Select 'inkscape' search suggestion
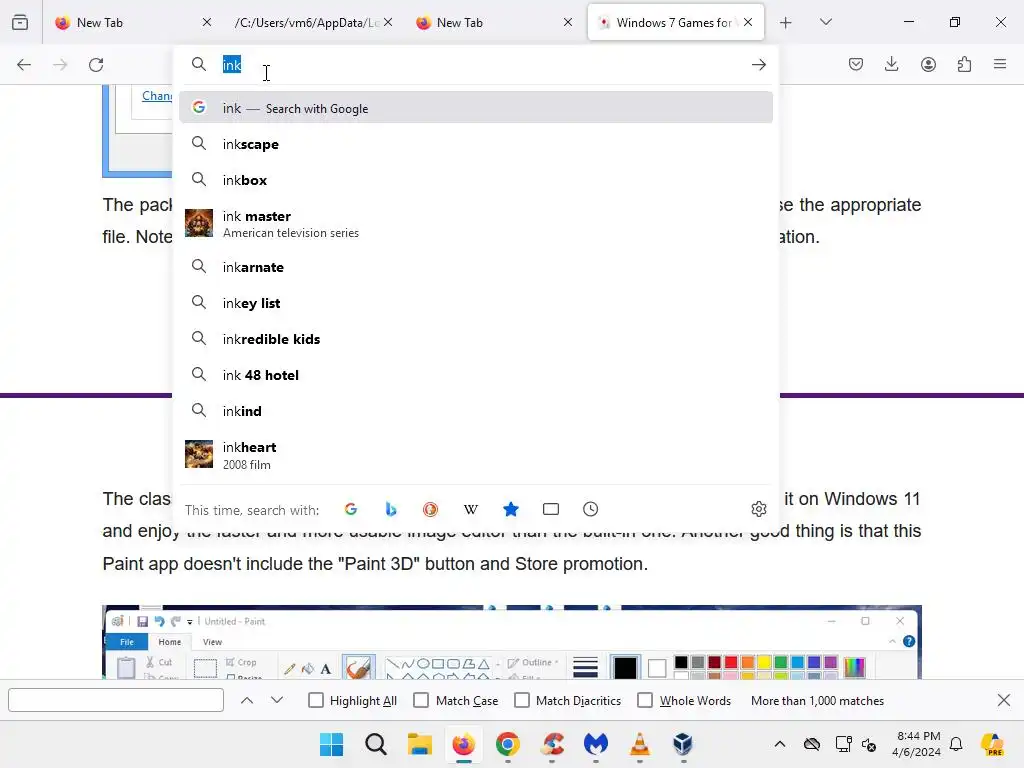 pyautogui.click(x=475, y=144)
